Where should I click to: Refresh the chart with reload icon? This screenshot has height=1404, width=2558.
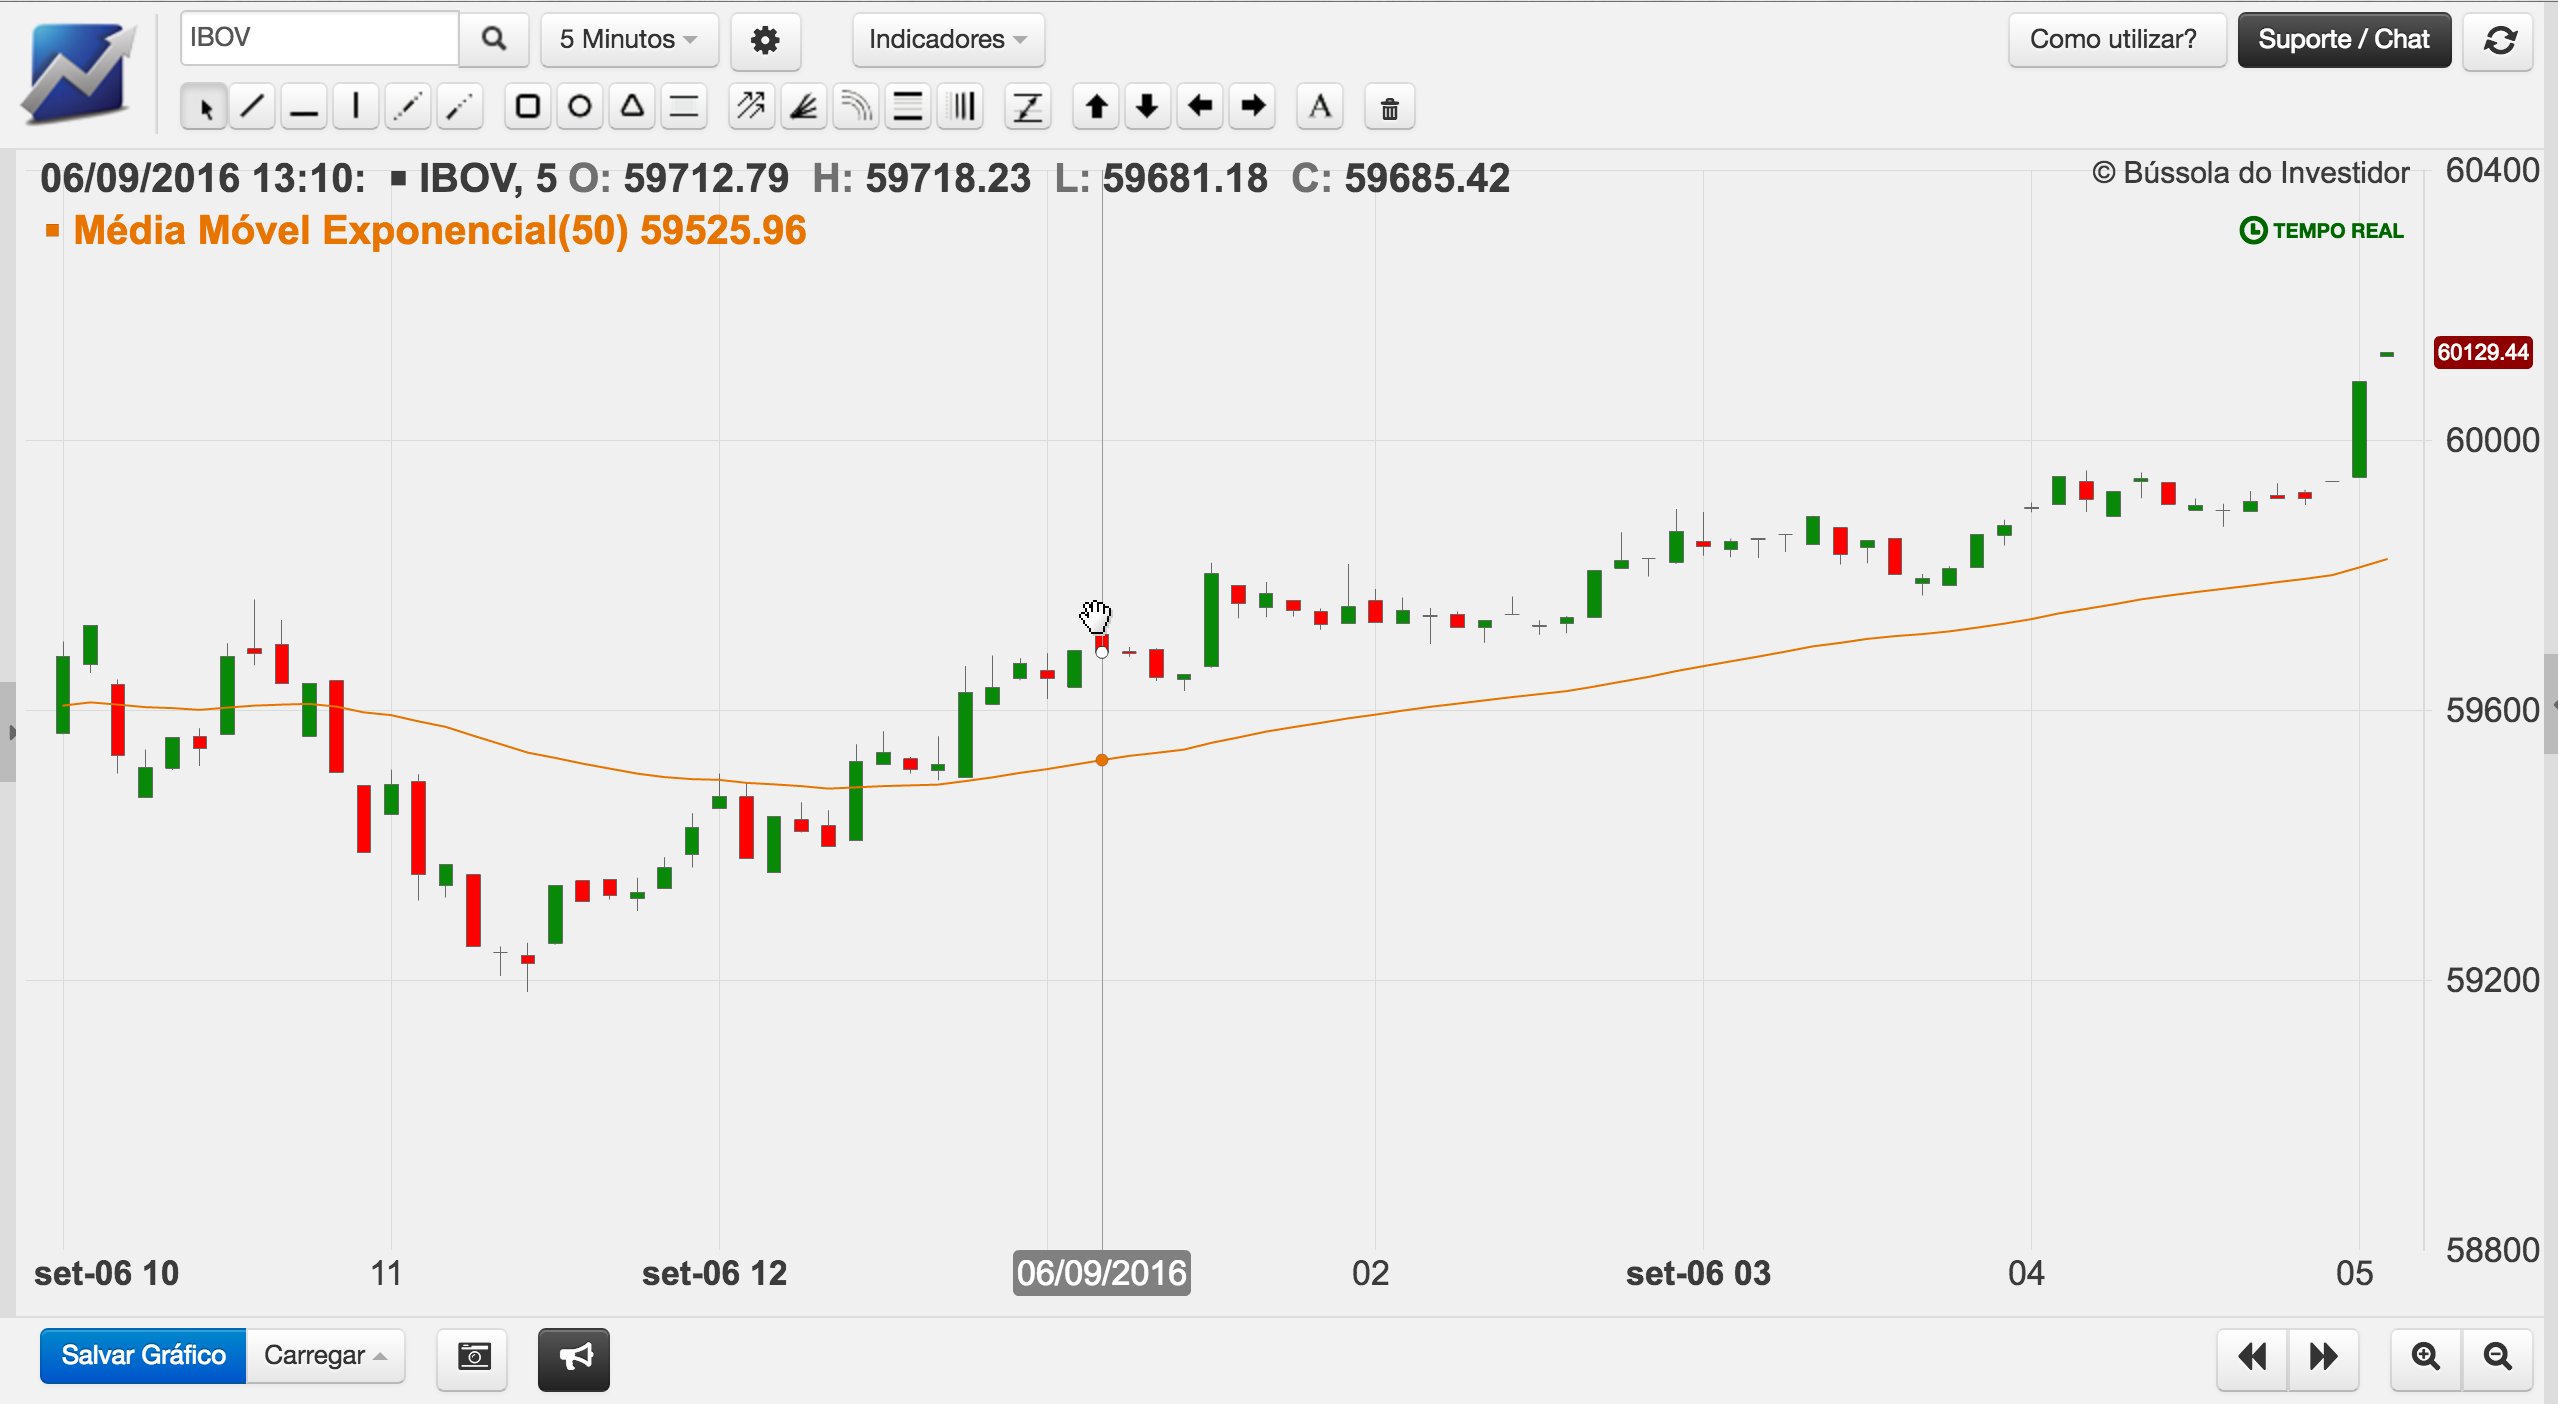(x=2498, y=41)
